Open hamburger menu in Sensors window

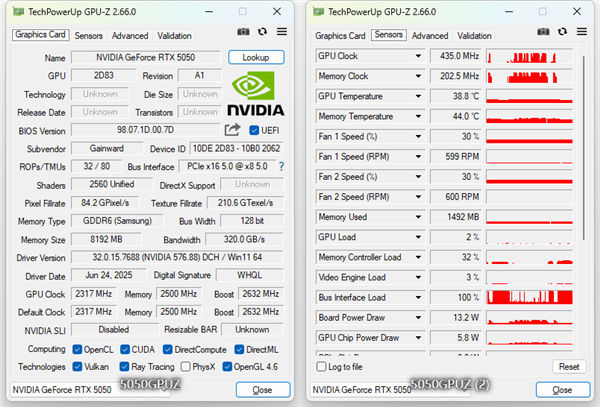[x=582, y=32]
